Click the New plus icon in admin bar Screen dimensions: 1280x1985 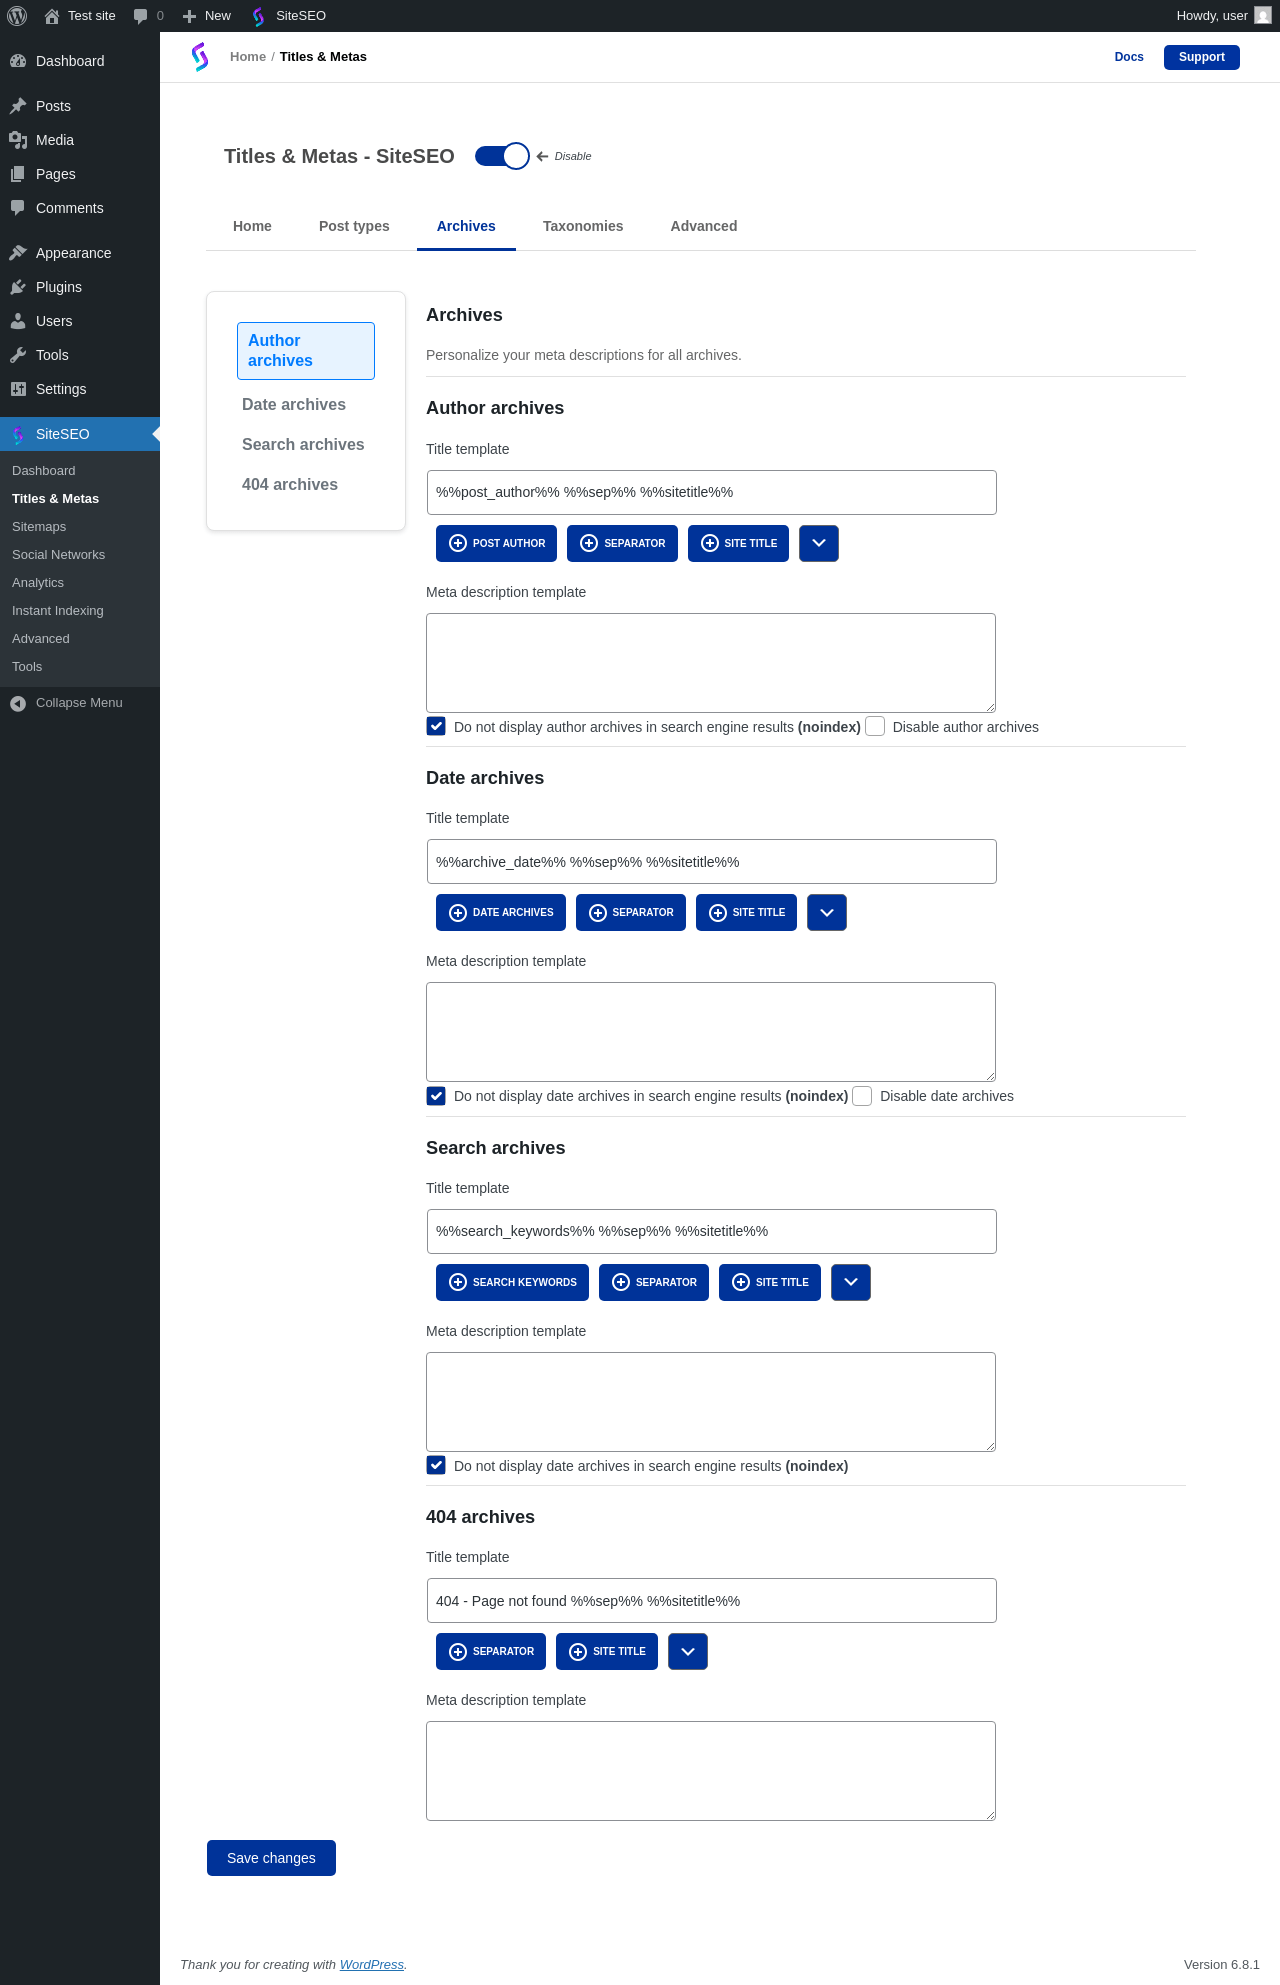(x=189, y=16)
